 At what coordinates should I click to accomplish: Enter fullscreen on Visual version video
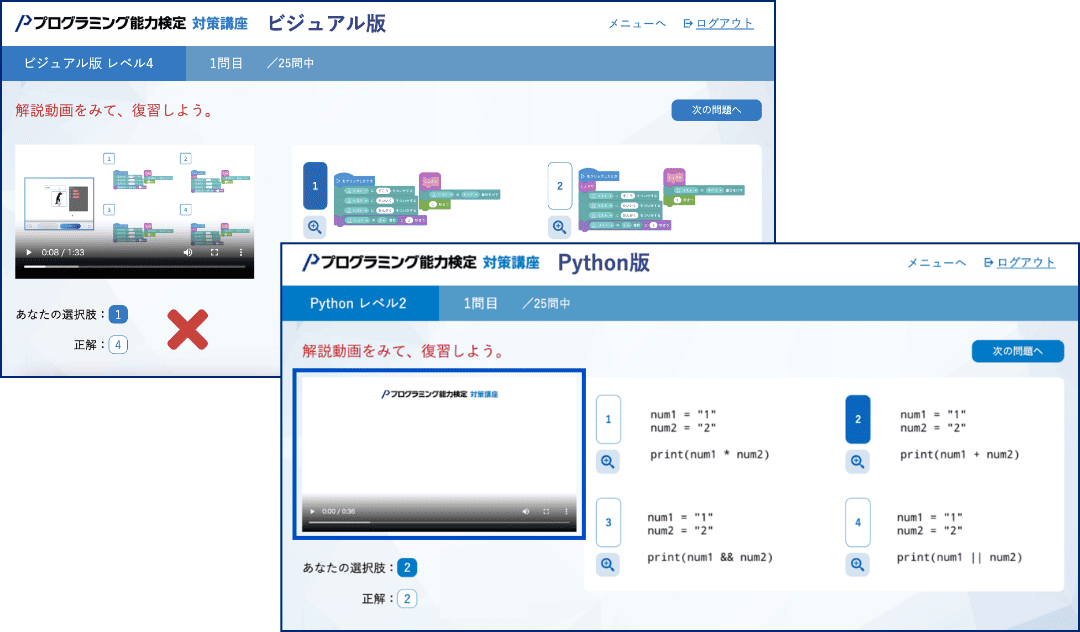click(214, 252)
